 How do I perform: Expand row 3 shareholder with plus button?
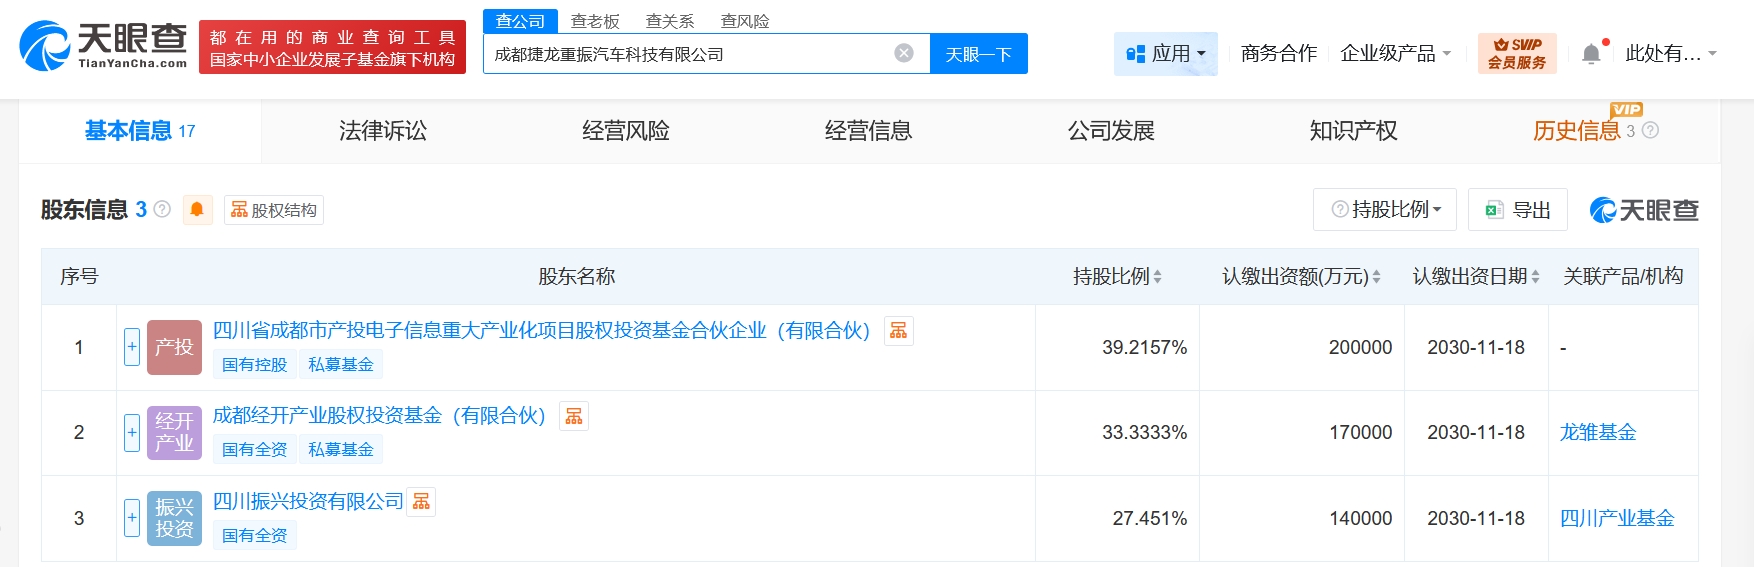coord(132,518)
